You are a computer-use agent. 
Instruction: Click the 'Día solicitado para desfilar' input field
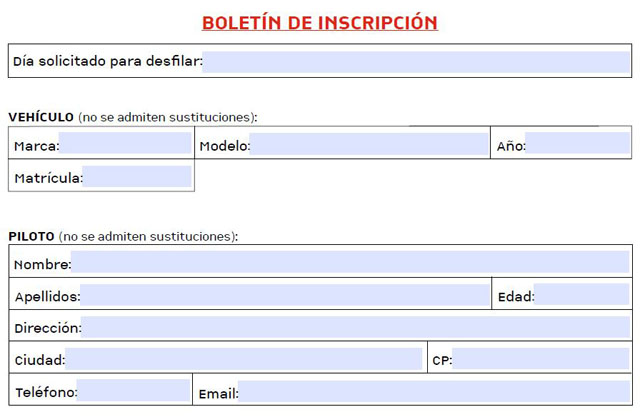pos(417,61)
